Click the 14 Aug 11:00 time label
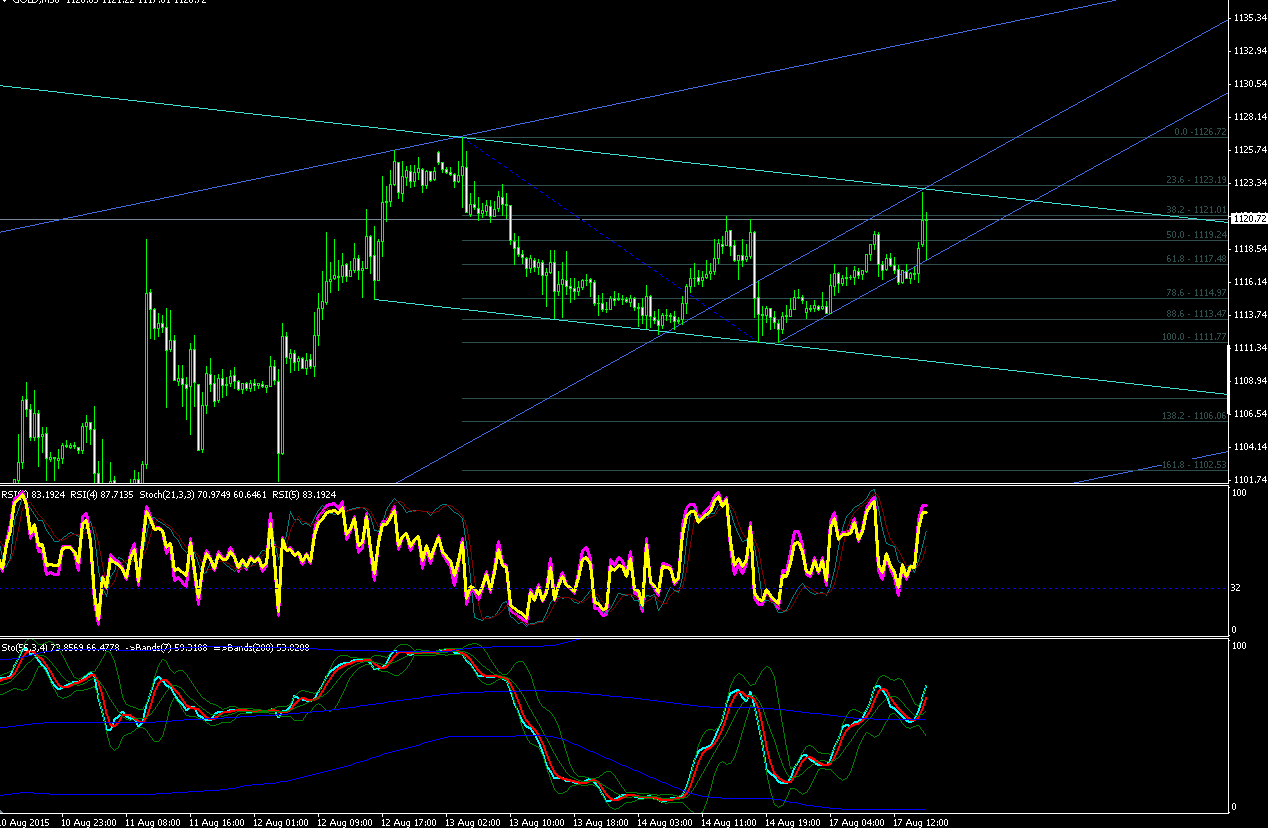The image size is (1268, 828). [x=728, y=822]
